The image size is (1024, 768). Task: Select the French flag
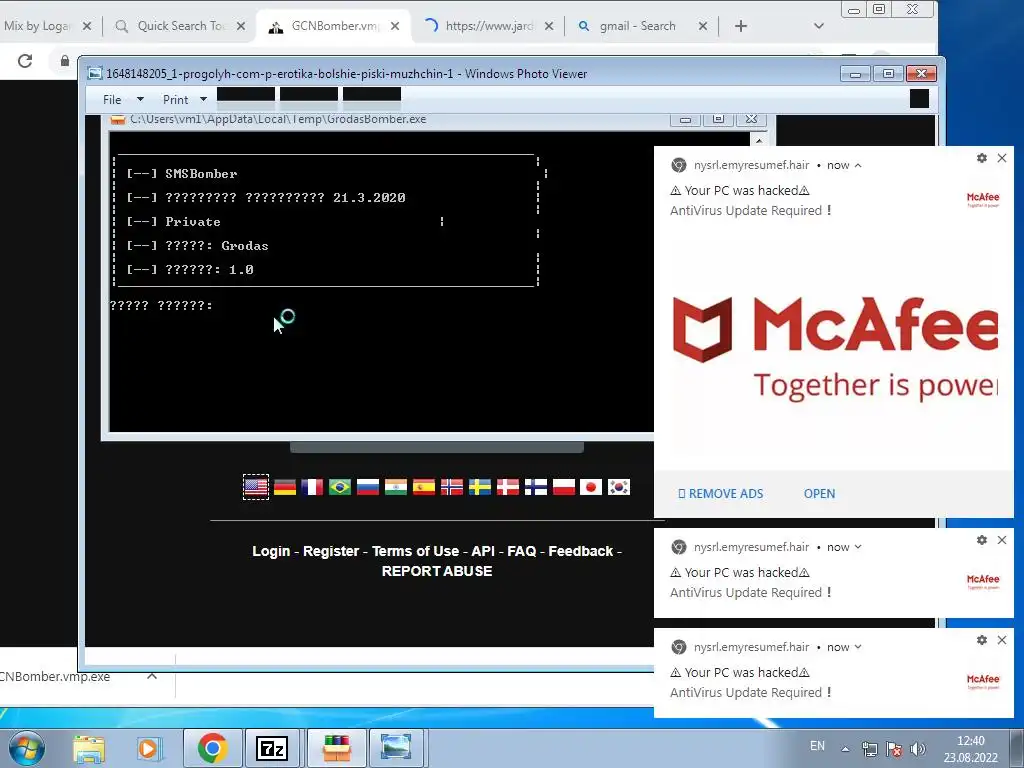312,487
